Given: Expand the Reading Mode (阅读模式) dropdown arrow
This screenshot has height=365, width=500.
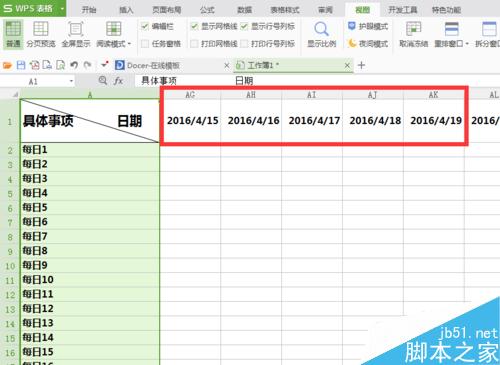Looking at the screenshot, I should pyautogui.click(x=129, y=43).
